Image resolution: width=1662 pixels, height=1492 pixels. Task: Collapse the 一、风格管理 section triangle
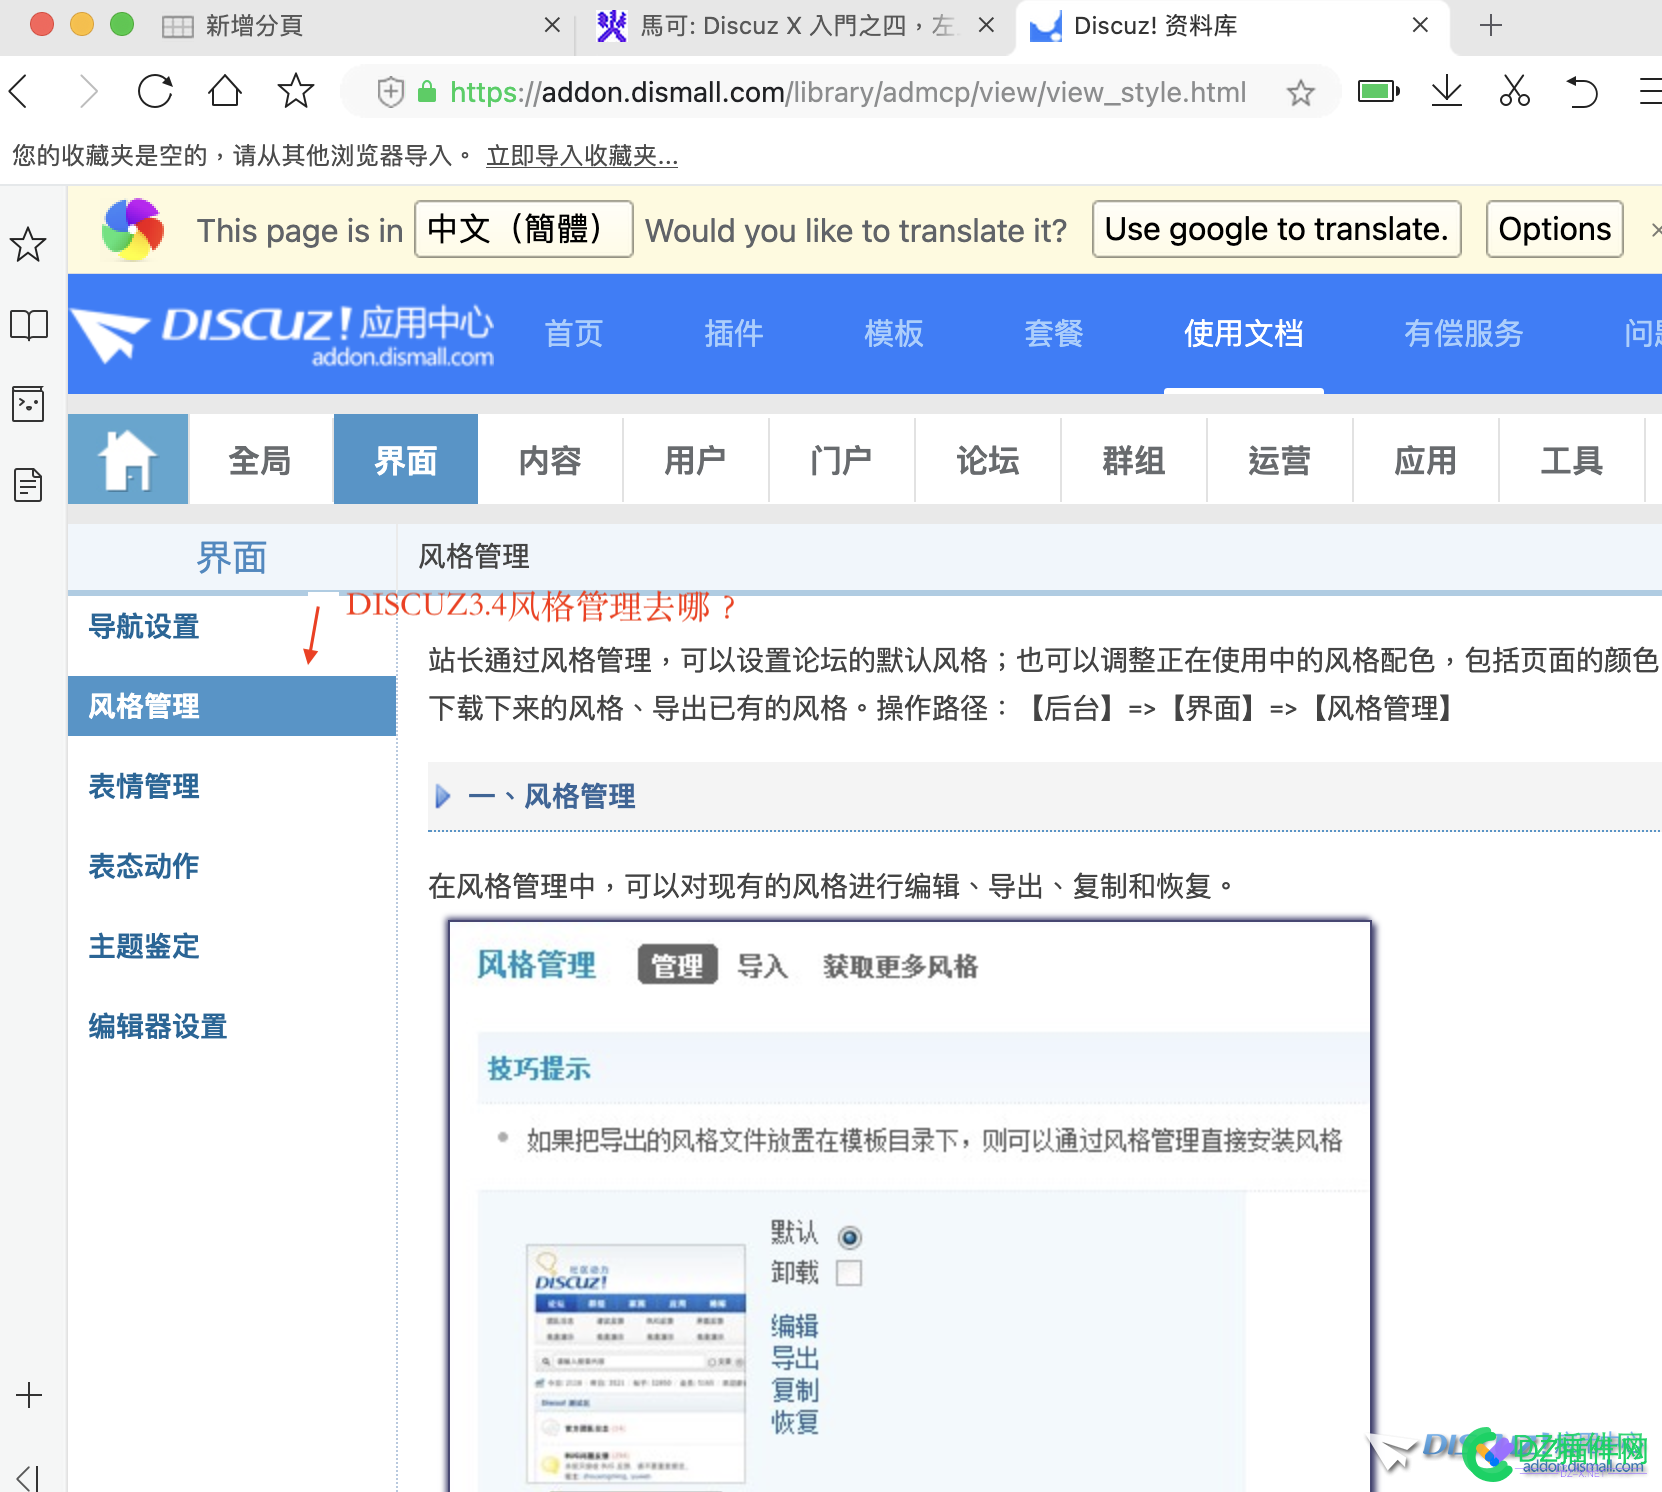443,796
